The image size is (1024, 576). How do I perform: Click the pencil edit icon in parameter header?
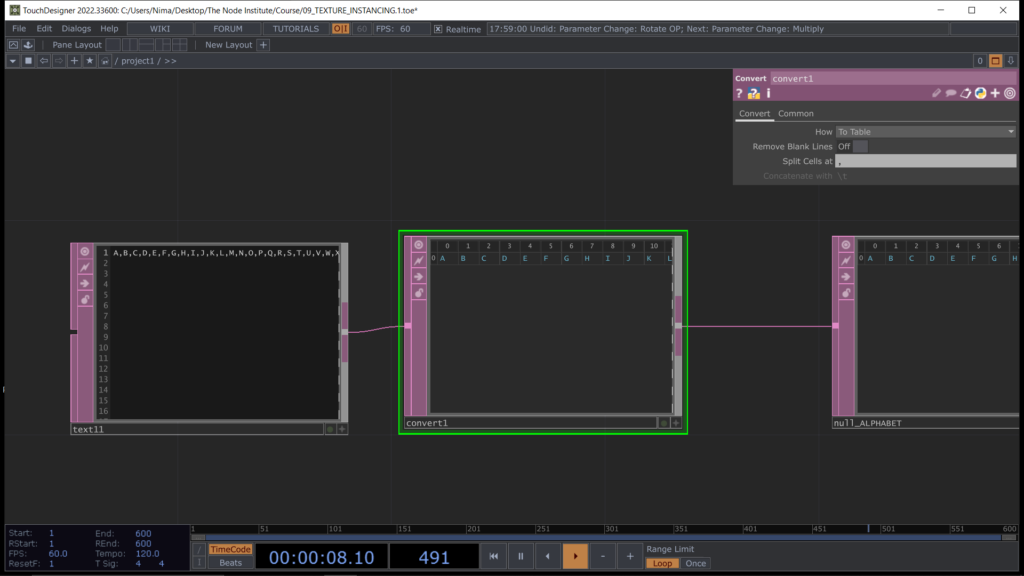click(x=936, y=93)
